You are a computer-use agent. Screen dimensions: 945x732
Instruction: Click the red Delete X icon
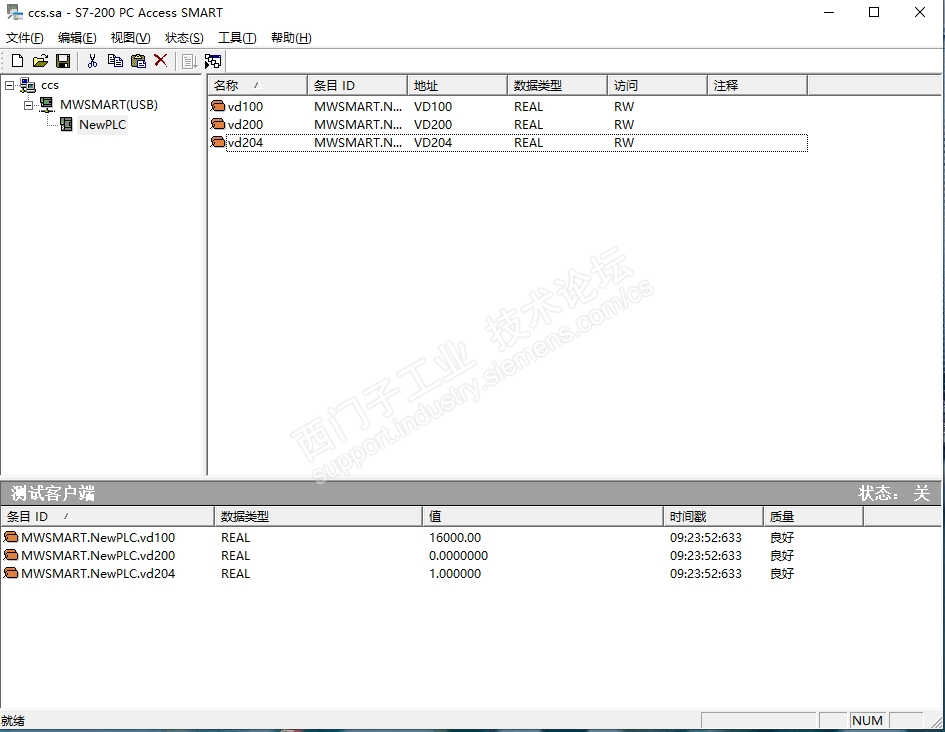(x=160, y=60)
